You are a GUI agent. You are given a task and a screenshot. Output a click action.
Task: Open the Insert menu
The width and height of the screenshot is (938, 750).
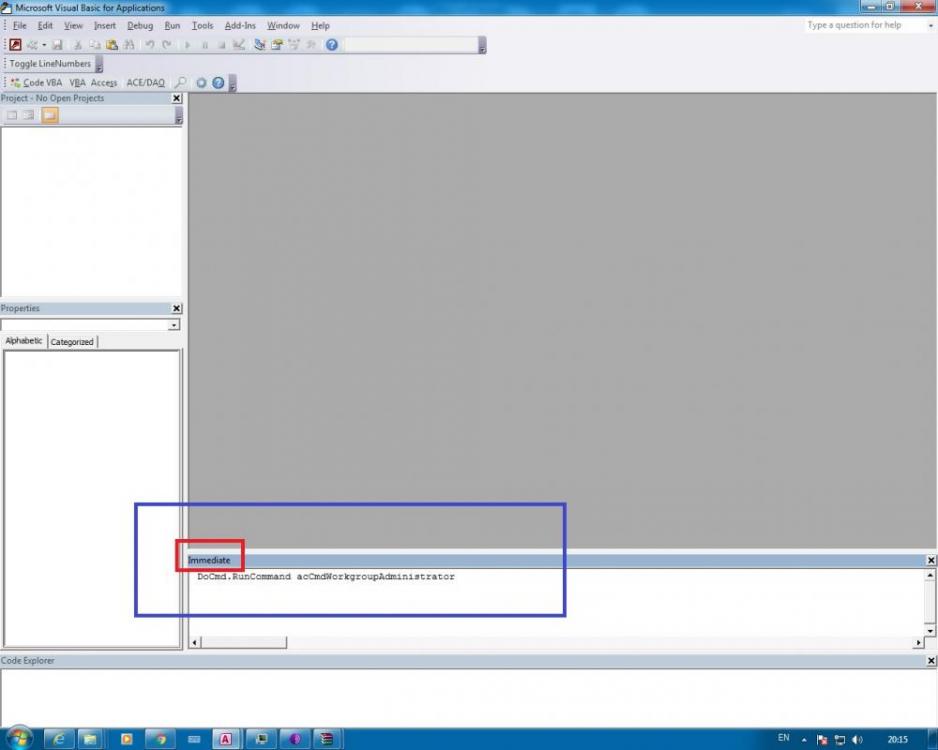pyautogui.click(x=105, y=26)
